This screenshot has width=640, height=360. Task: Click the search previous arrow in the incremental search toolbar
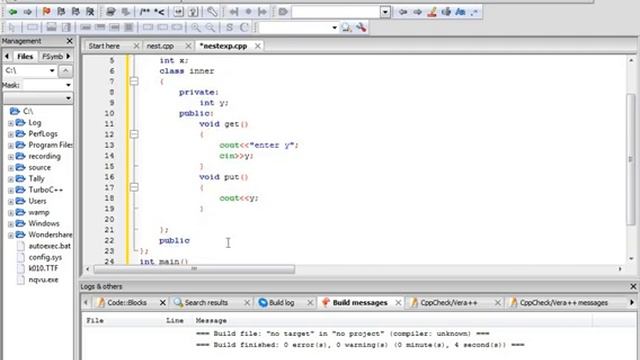403,12
